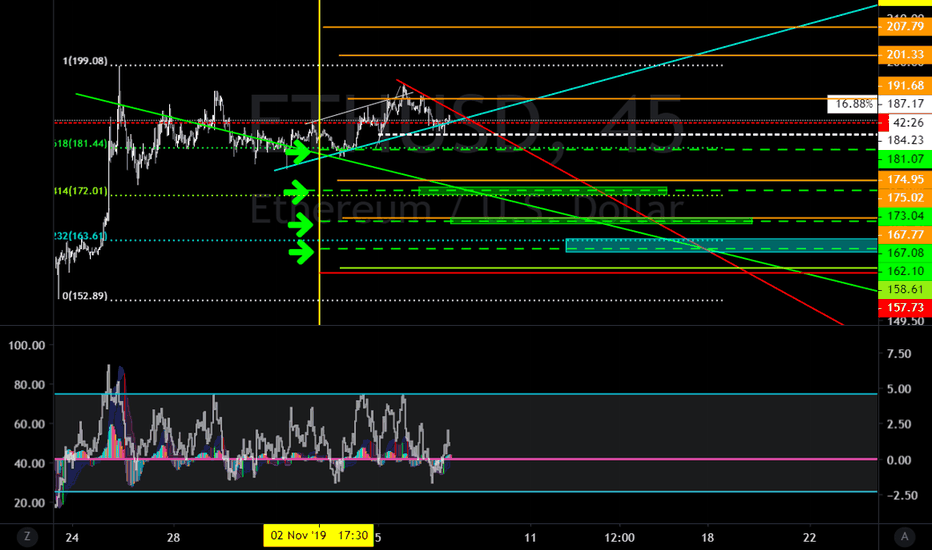Click the 162.10 green price label
Screen dimensions: 932x550
[x=905, y=271]
